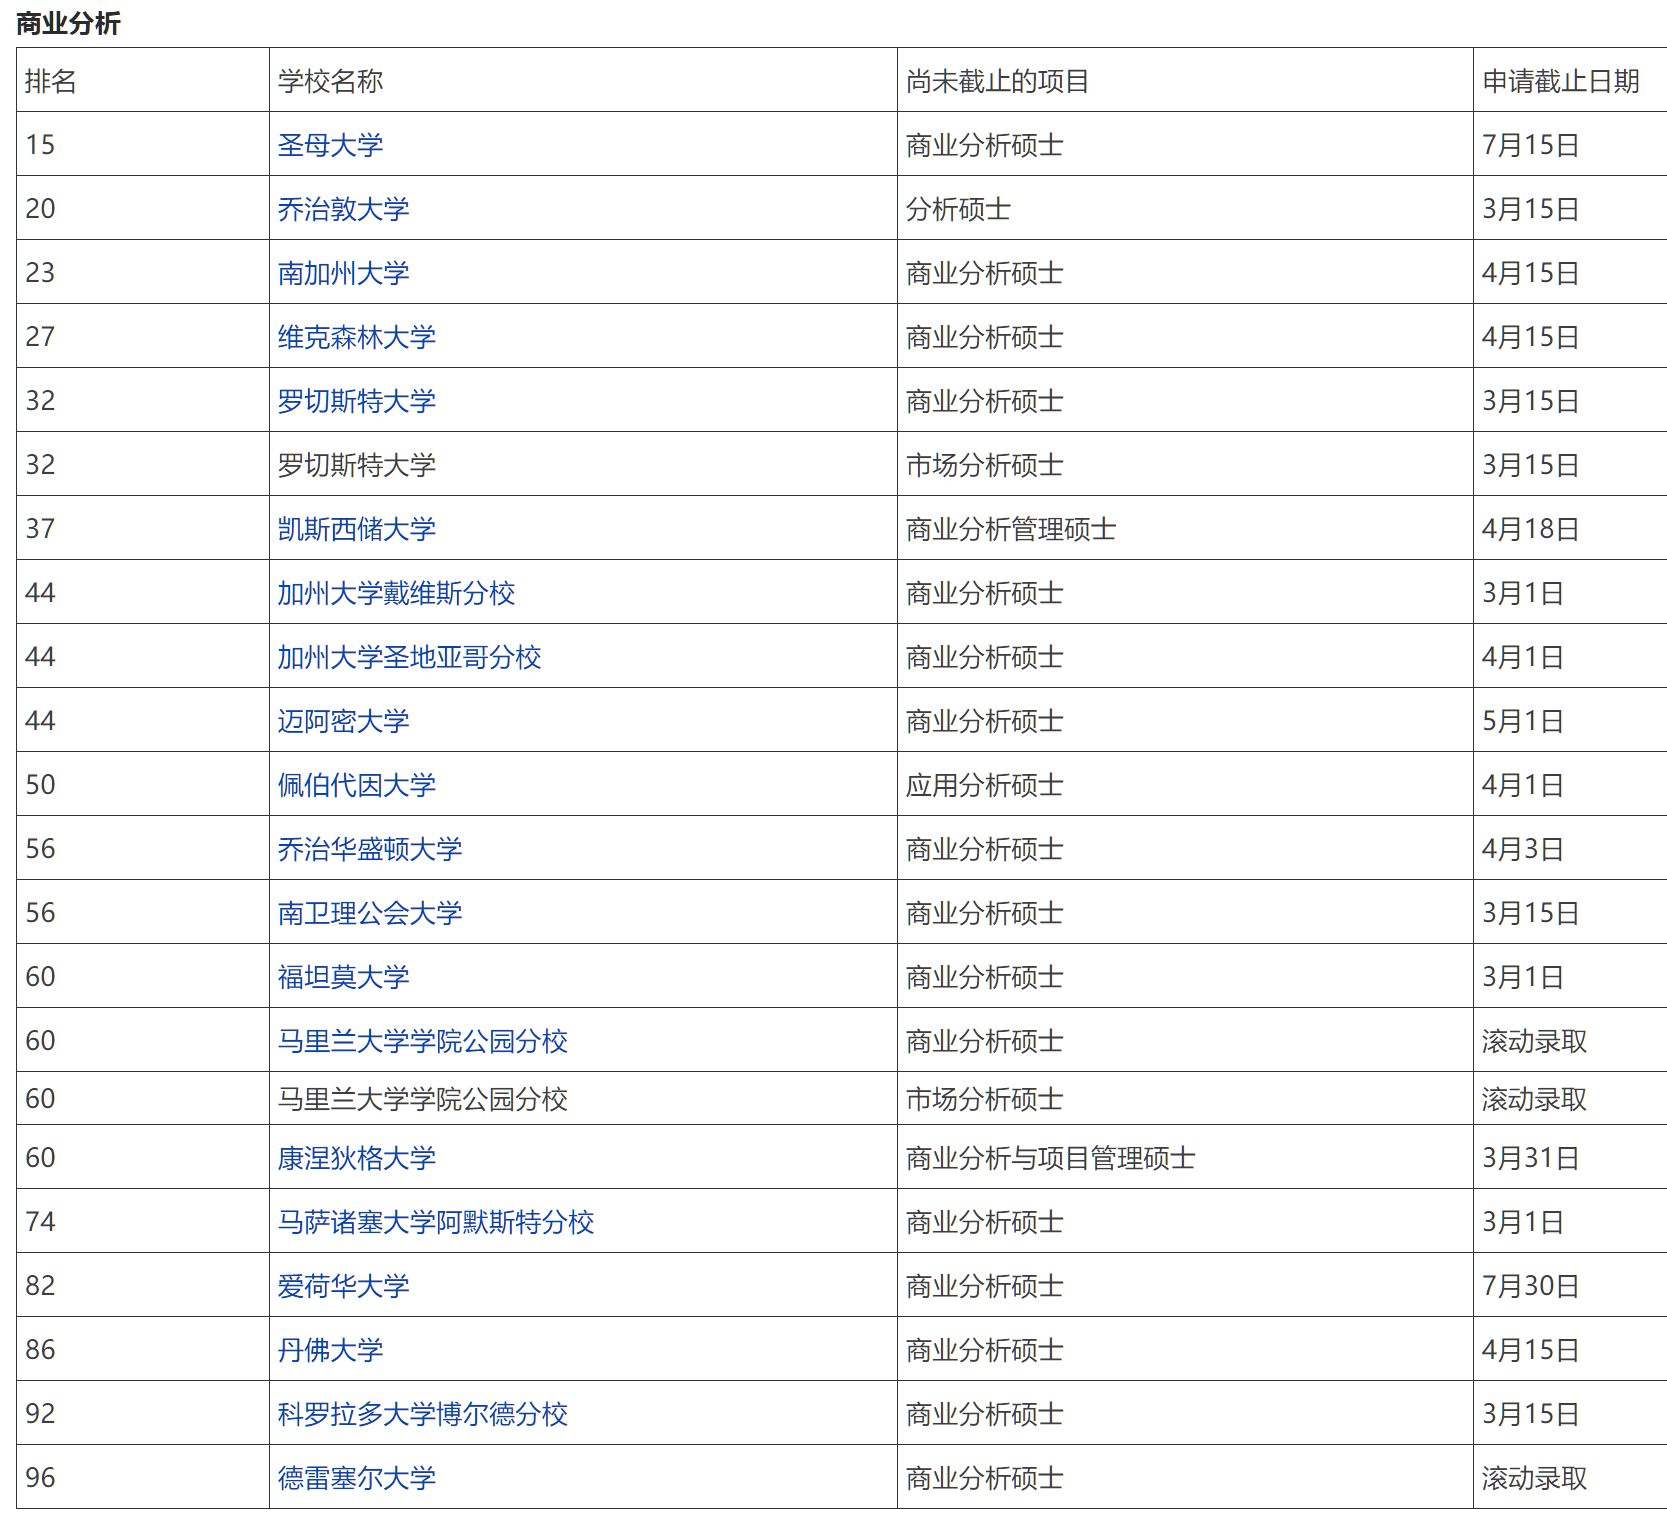The width and height of the screenshot is (1667, 1521).
Task: Open the 南卫理公会大学 link
Action: tap(369, 913)
